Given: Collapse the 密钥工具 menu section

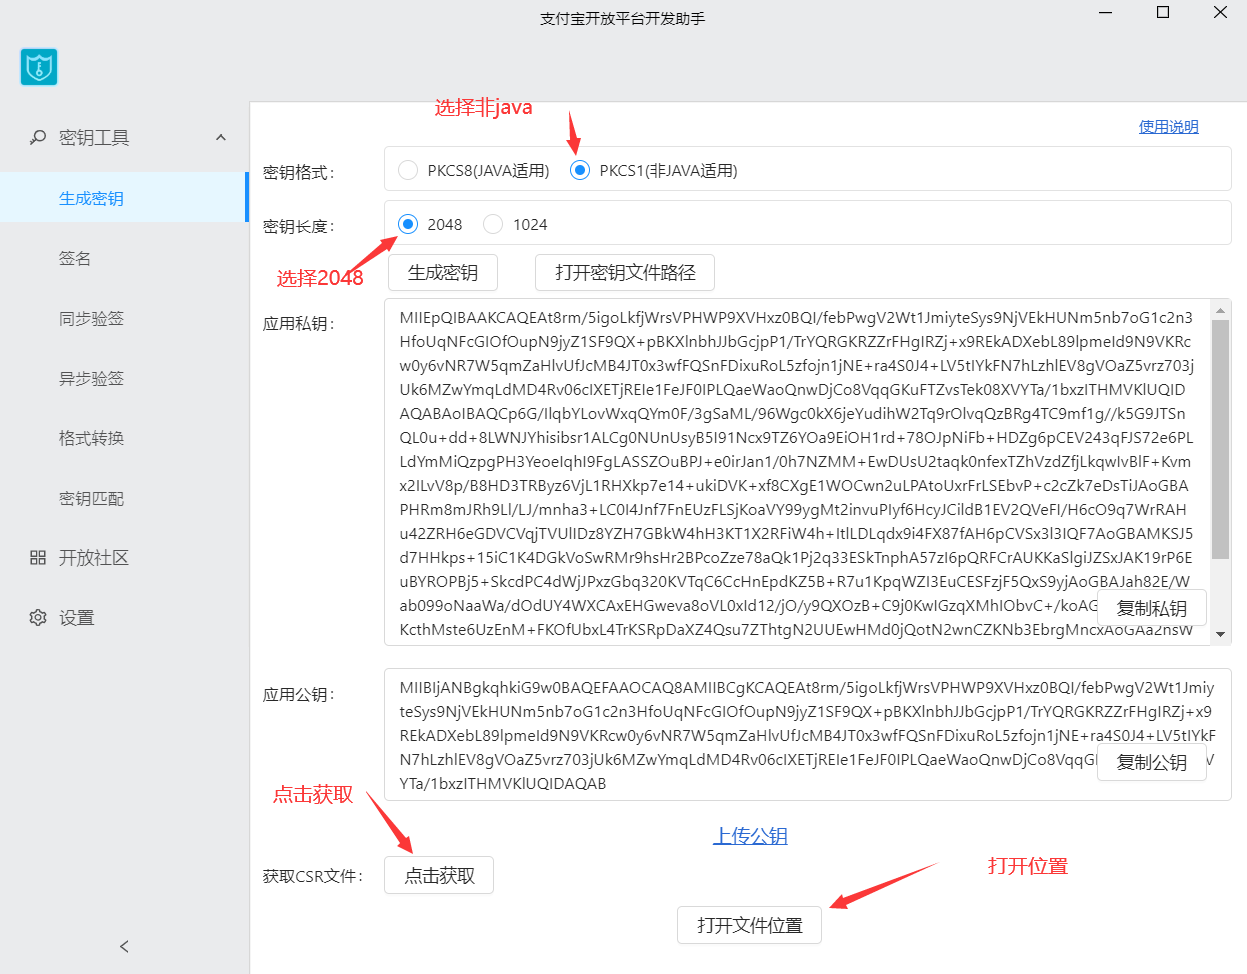Looking at the screenshot, I should coord(221,137).
